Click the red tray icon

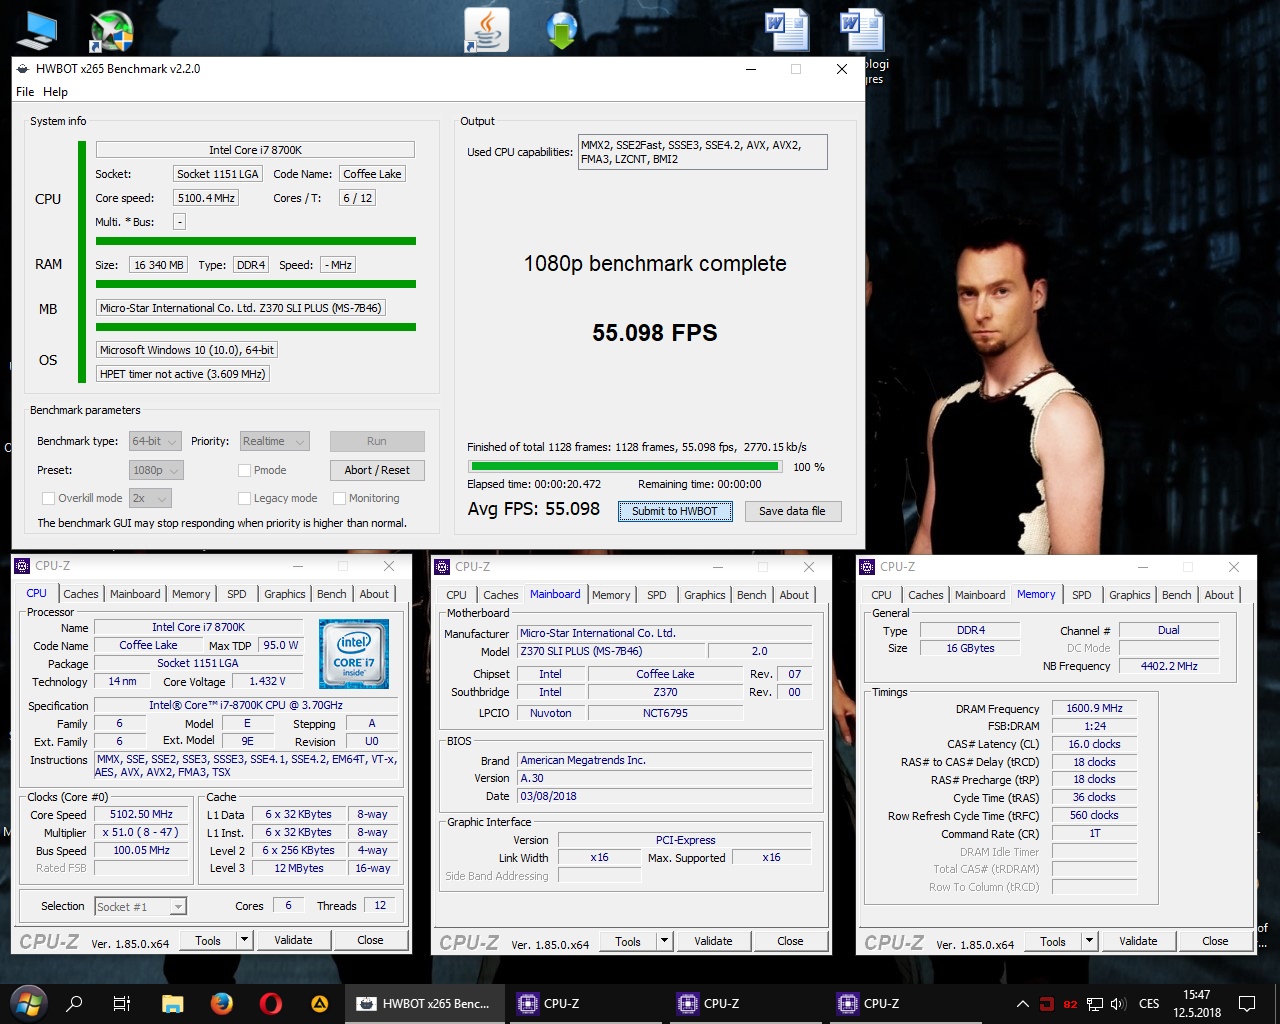pos(1046,1004)
